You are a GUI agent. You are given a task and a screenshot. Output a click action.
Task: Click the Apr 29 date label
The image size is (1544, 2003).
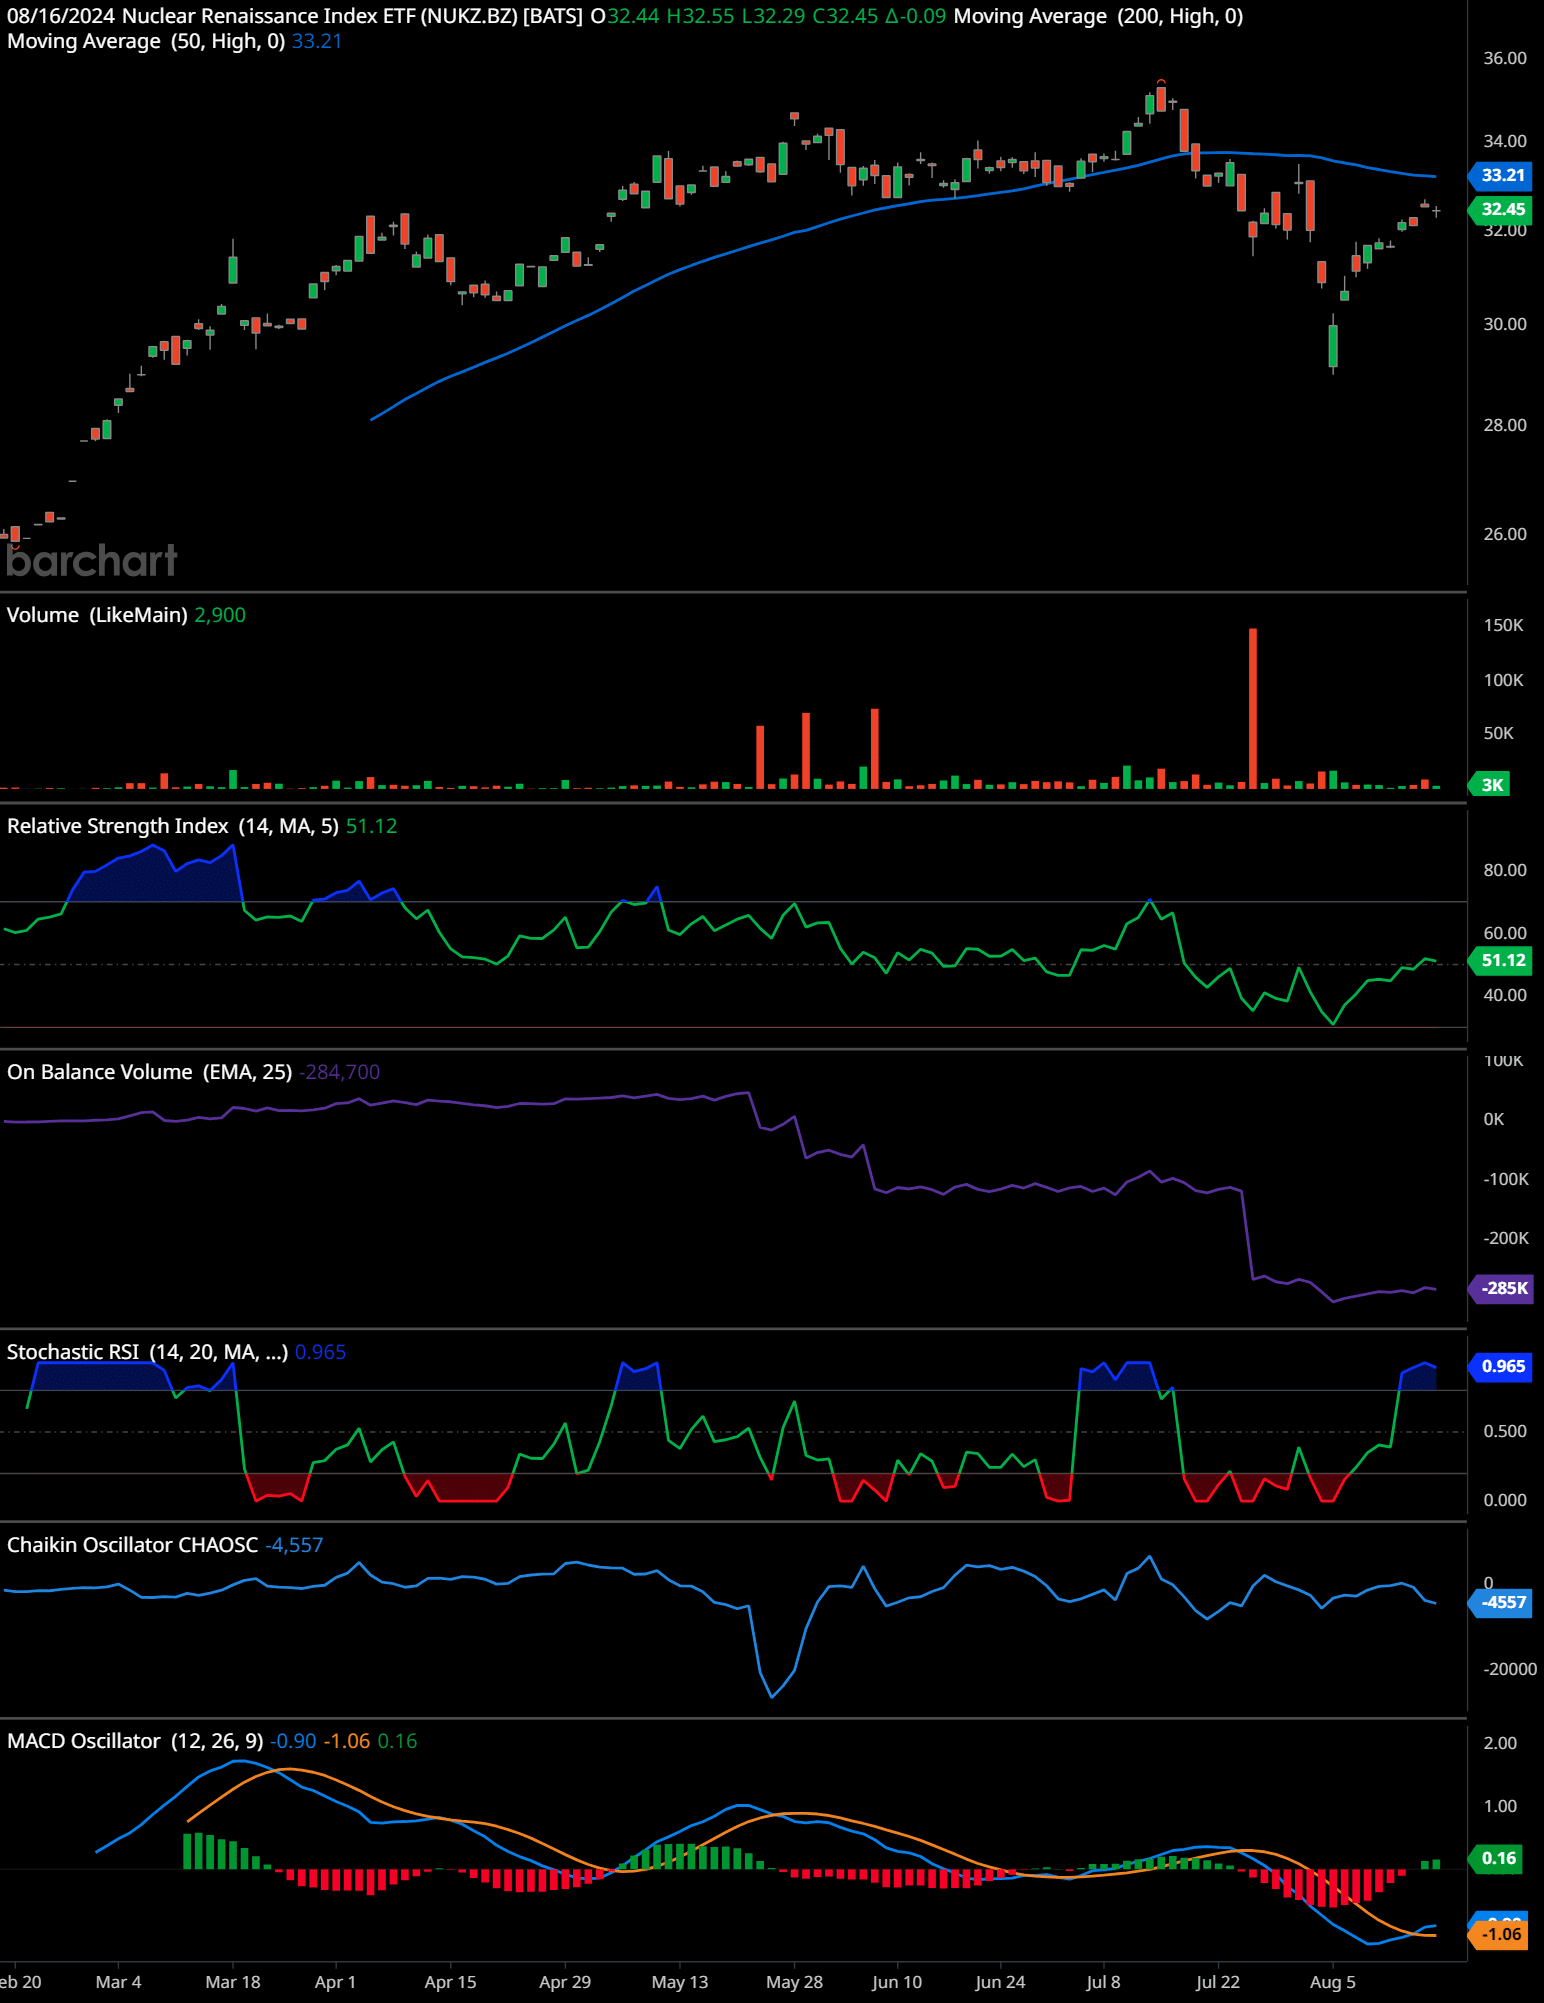coord(565,1982)
